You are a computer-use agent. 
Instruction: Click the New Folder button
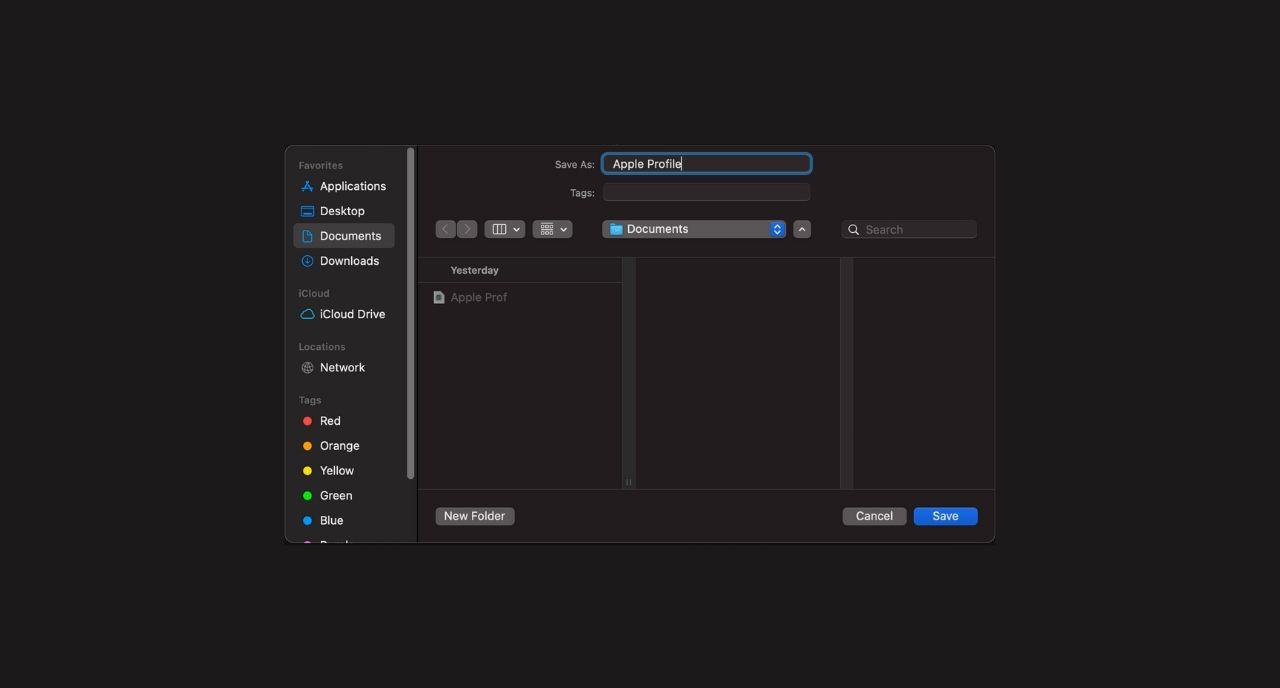point(475,516)
